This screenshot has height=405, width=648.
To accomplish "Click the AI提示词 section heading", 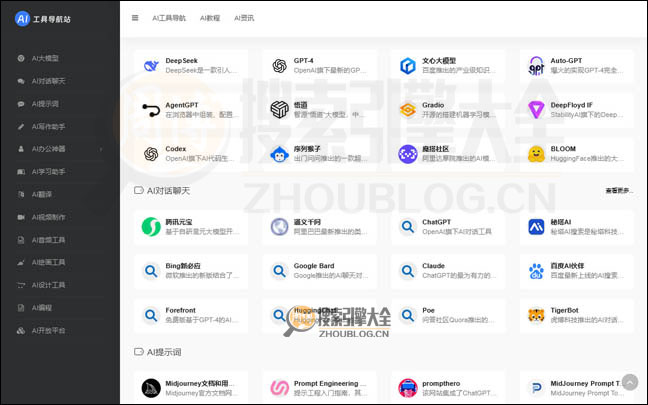I will point(164,352).
